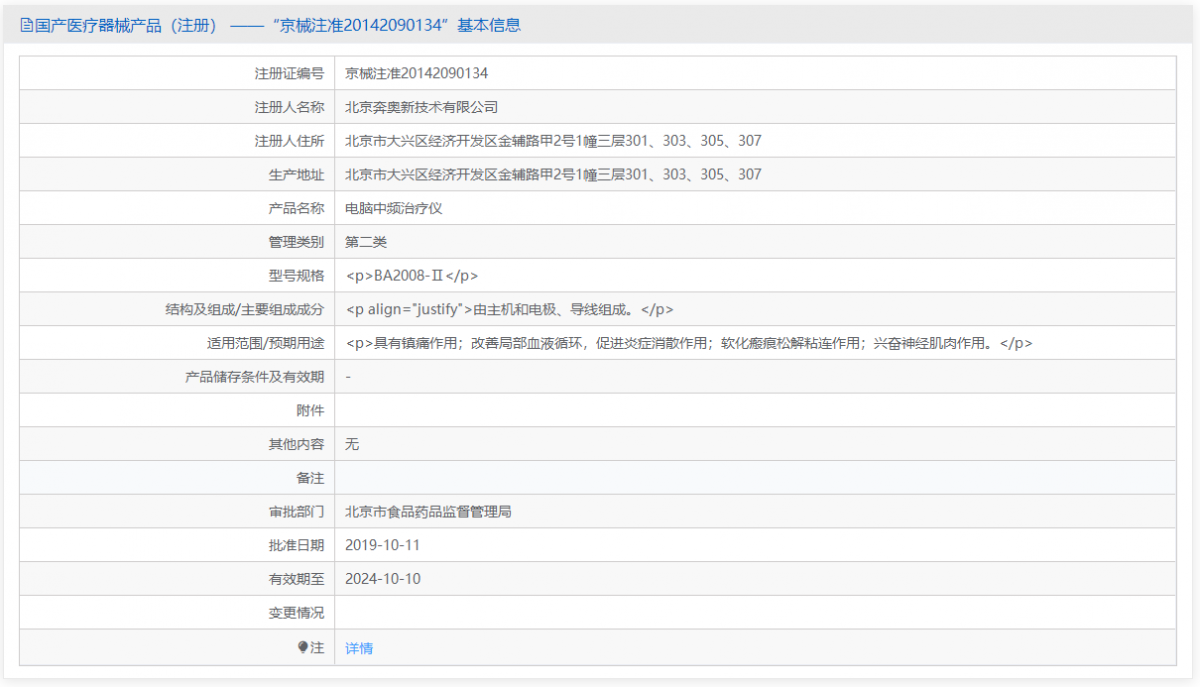Click the 生产地址 row label

click(x=297, y=174)
